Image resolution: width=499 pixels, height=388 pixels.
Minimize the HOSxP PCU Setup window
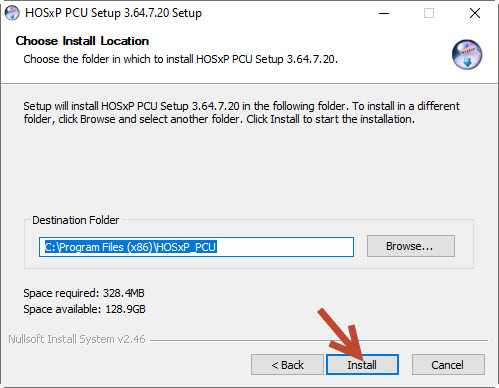(x=384, y=13)
